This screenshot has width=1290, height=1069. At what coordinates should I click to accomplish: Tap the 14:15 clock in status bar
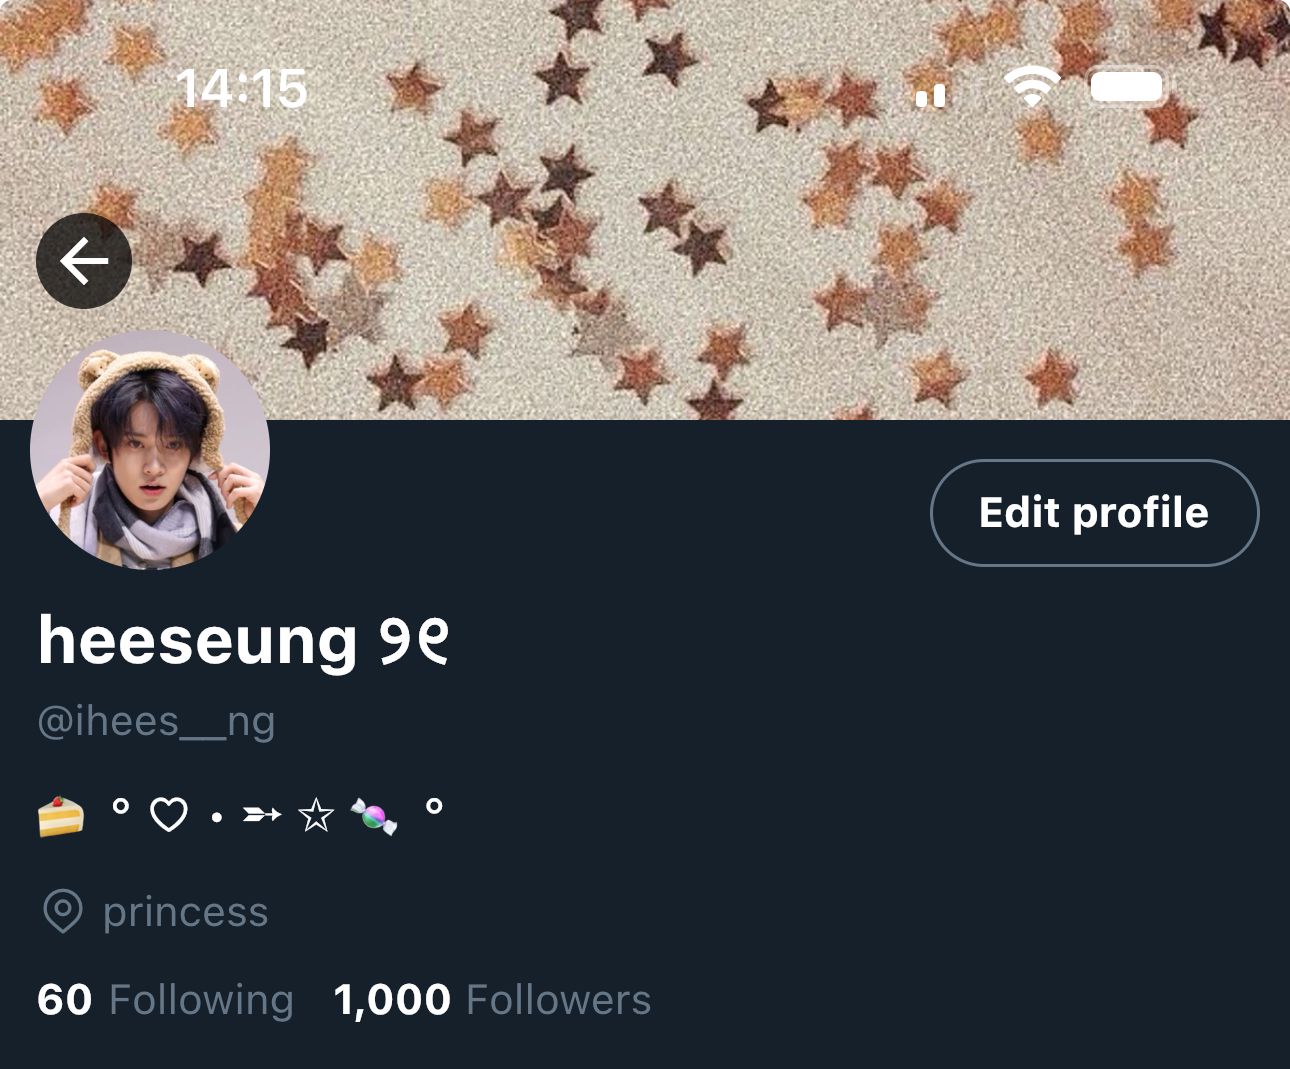coord(242,89)
